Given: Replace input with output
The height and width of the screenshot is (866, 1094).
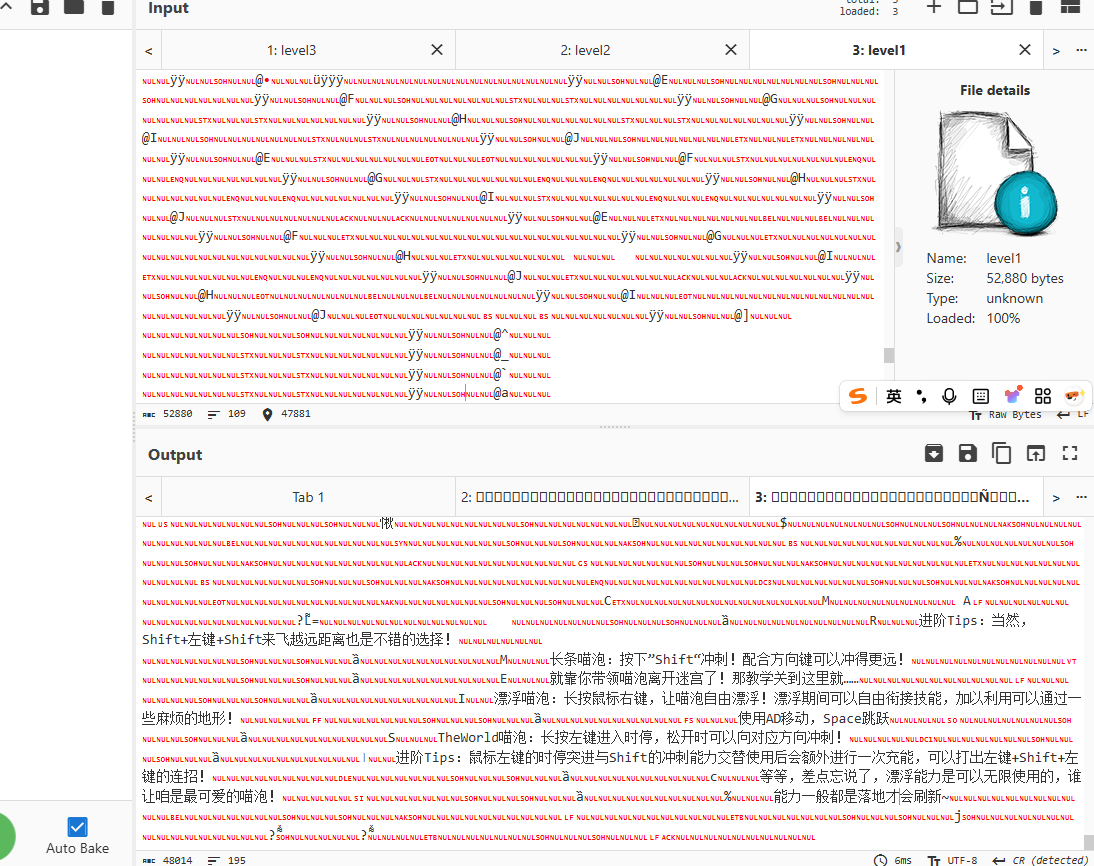Looking at the screenshot, I should click(x=1035, y=454).
